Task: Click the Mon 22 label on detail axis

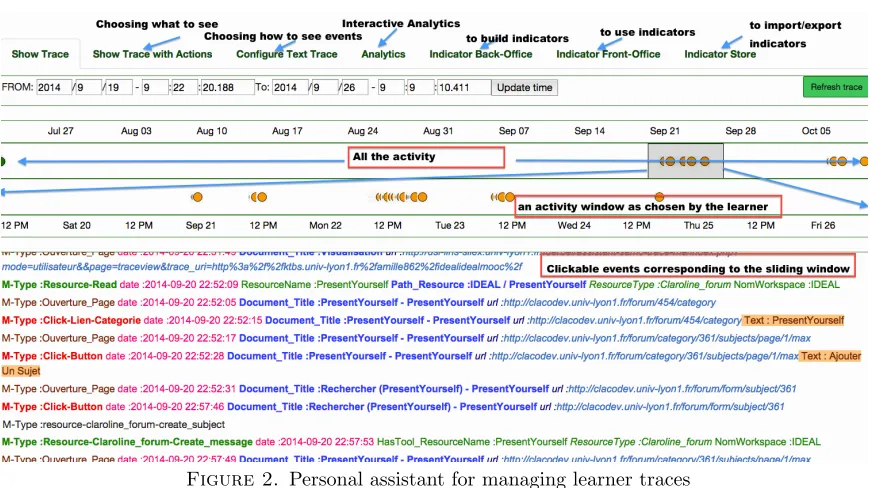Action: pos(325,226)
